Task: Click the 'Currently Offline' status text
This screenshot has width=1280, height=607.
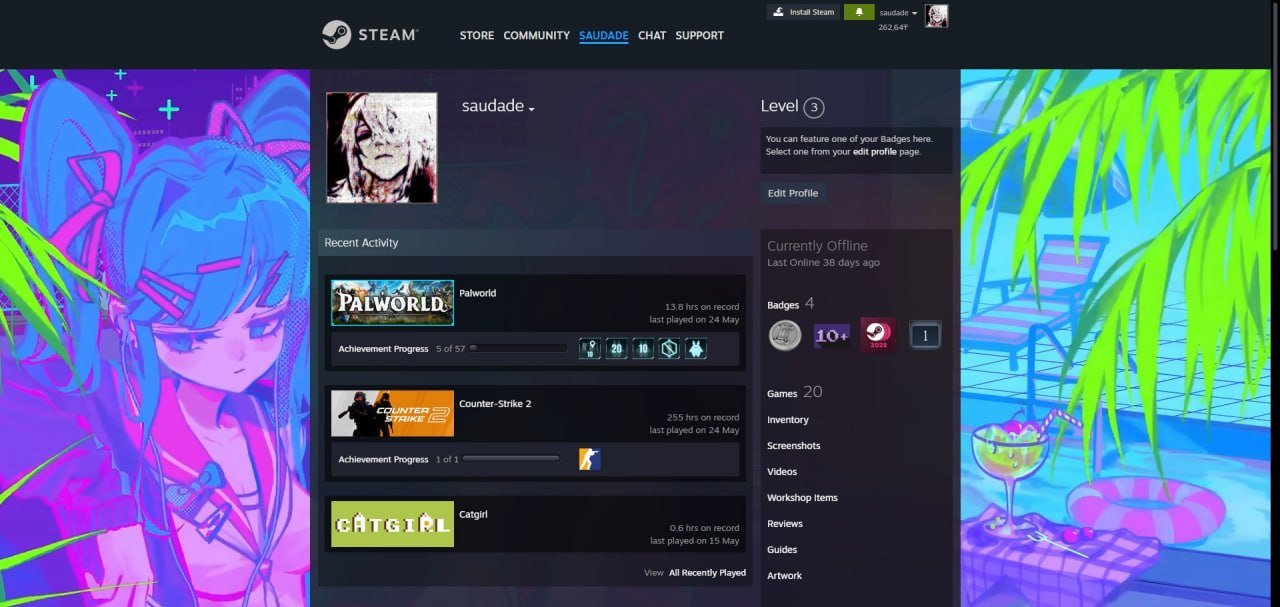Action: pos(817,246)
